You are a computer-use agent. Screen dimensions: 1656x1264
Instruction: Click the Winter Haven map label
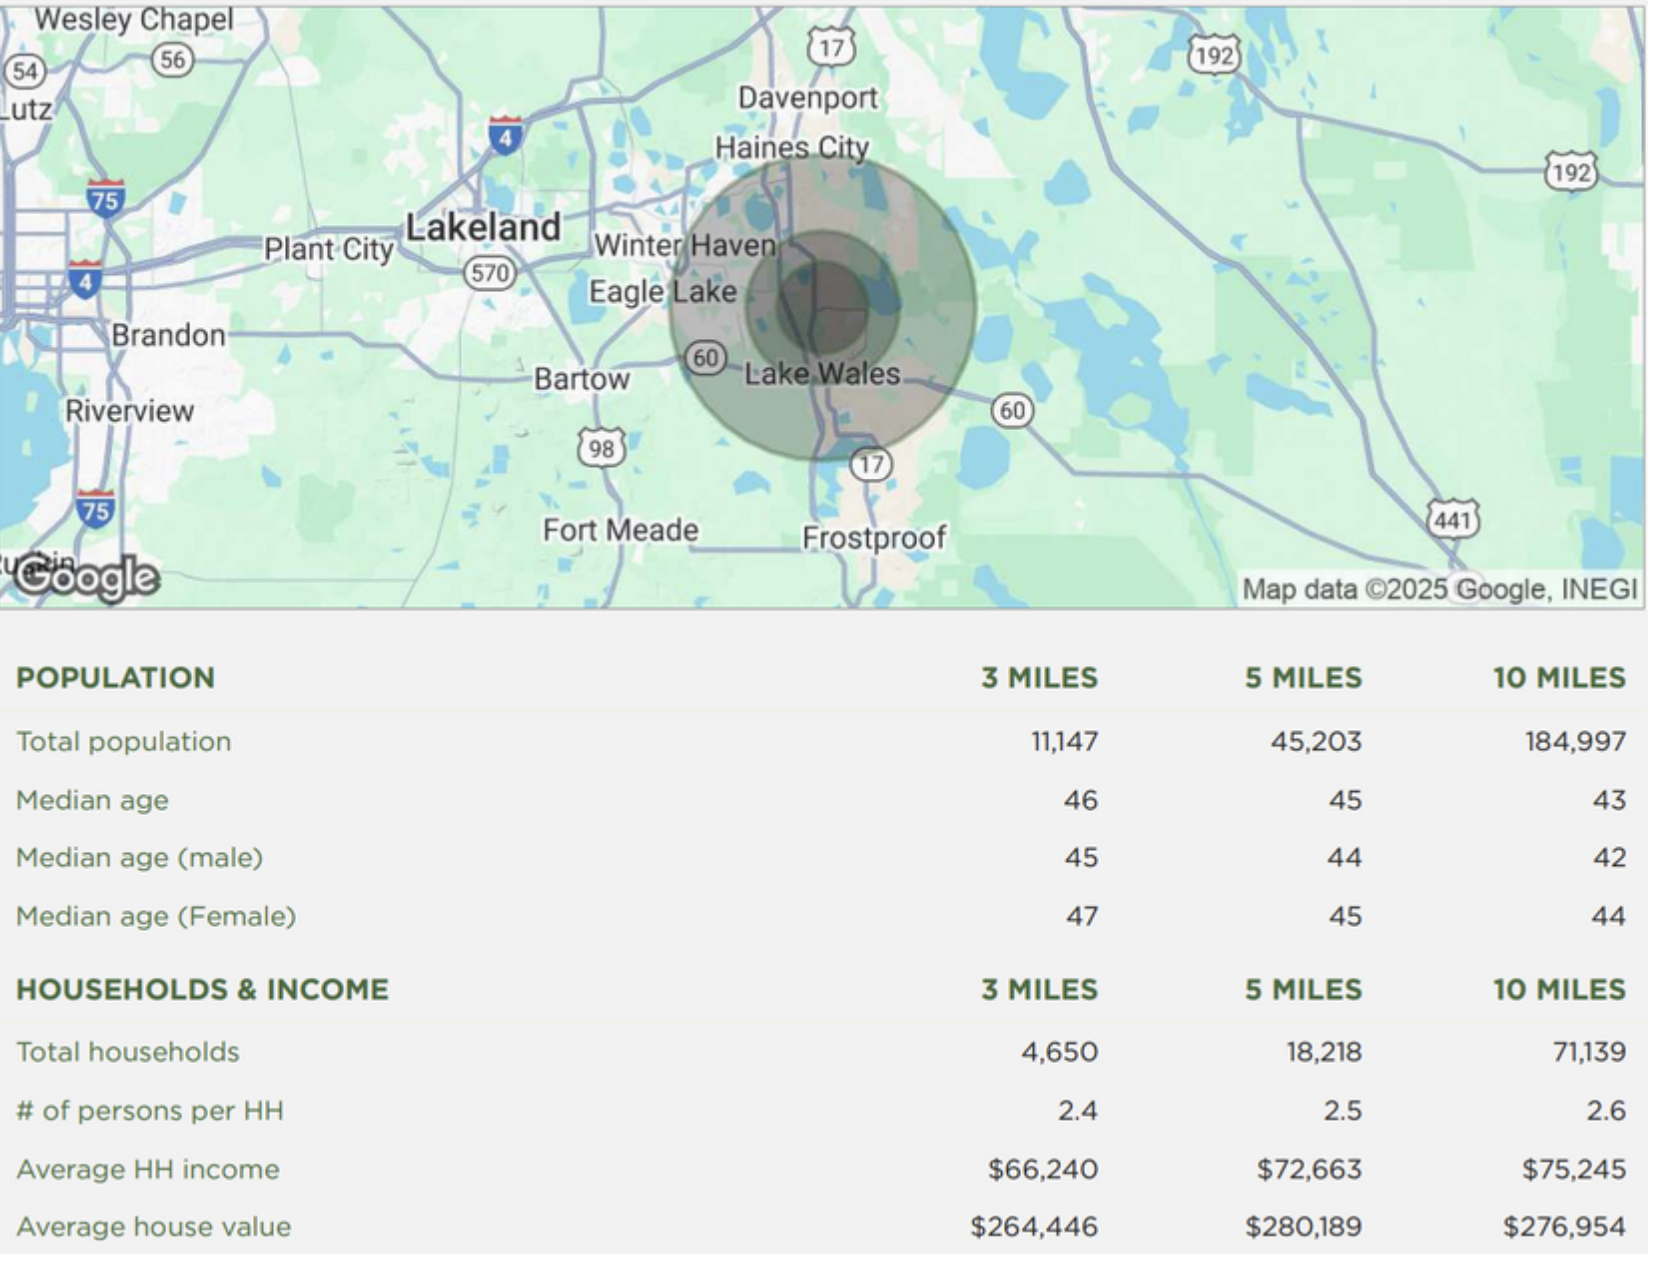[x=685, y=245]
